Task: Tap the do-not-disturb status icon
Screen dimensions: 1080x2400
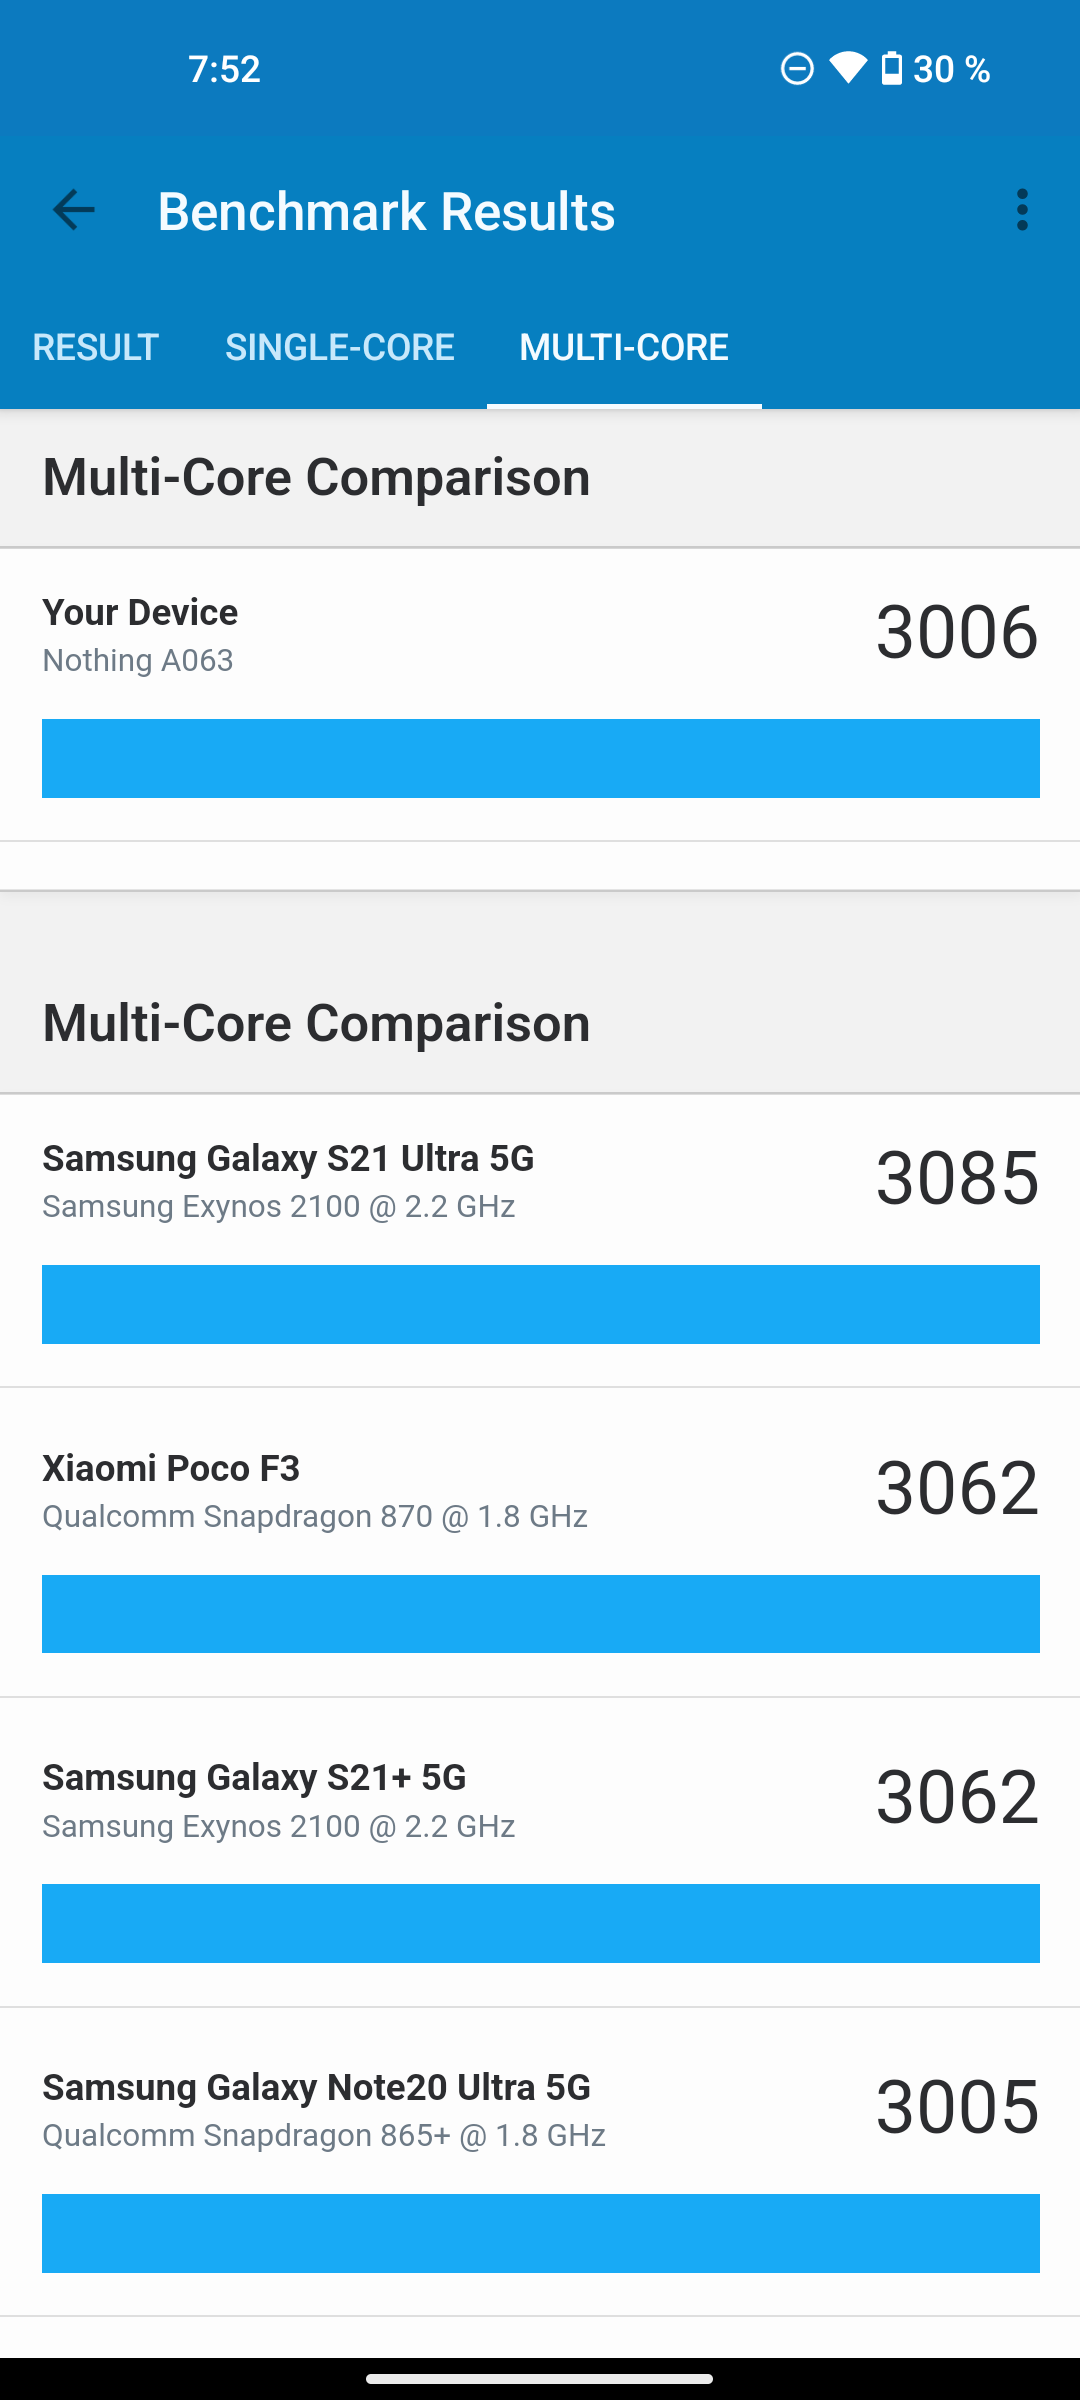Action: coord(797,68)
